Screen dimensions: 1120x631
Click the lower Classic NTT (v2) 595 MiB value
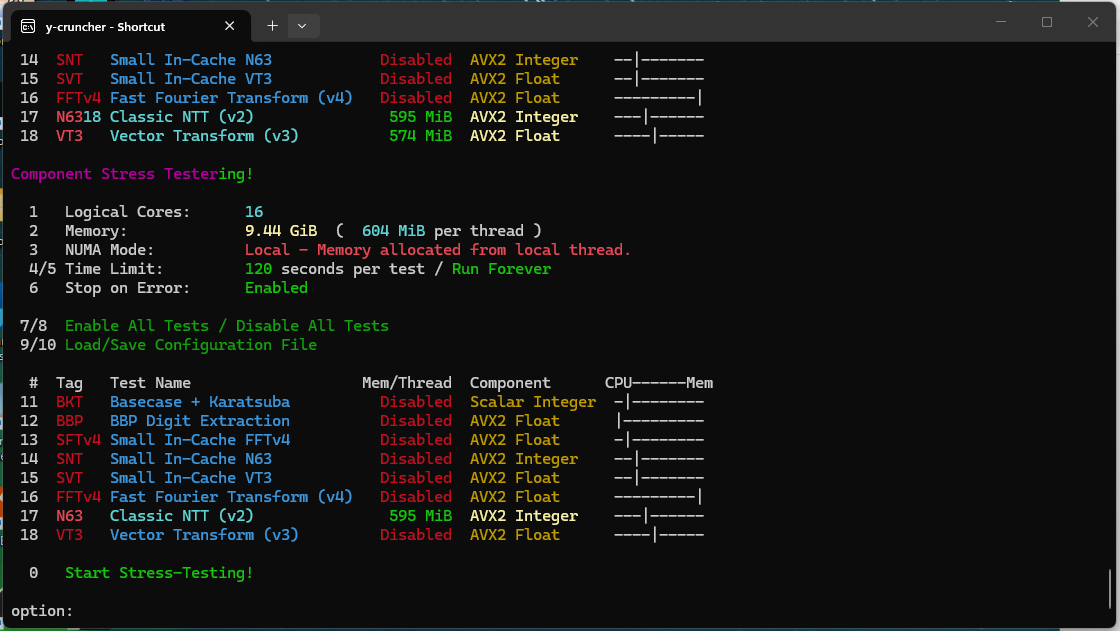pyautogui.click(x=420, y=516)
